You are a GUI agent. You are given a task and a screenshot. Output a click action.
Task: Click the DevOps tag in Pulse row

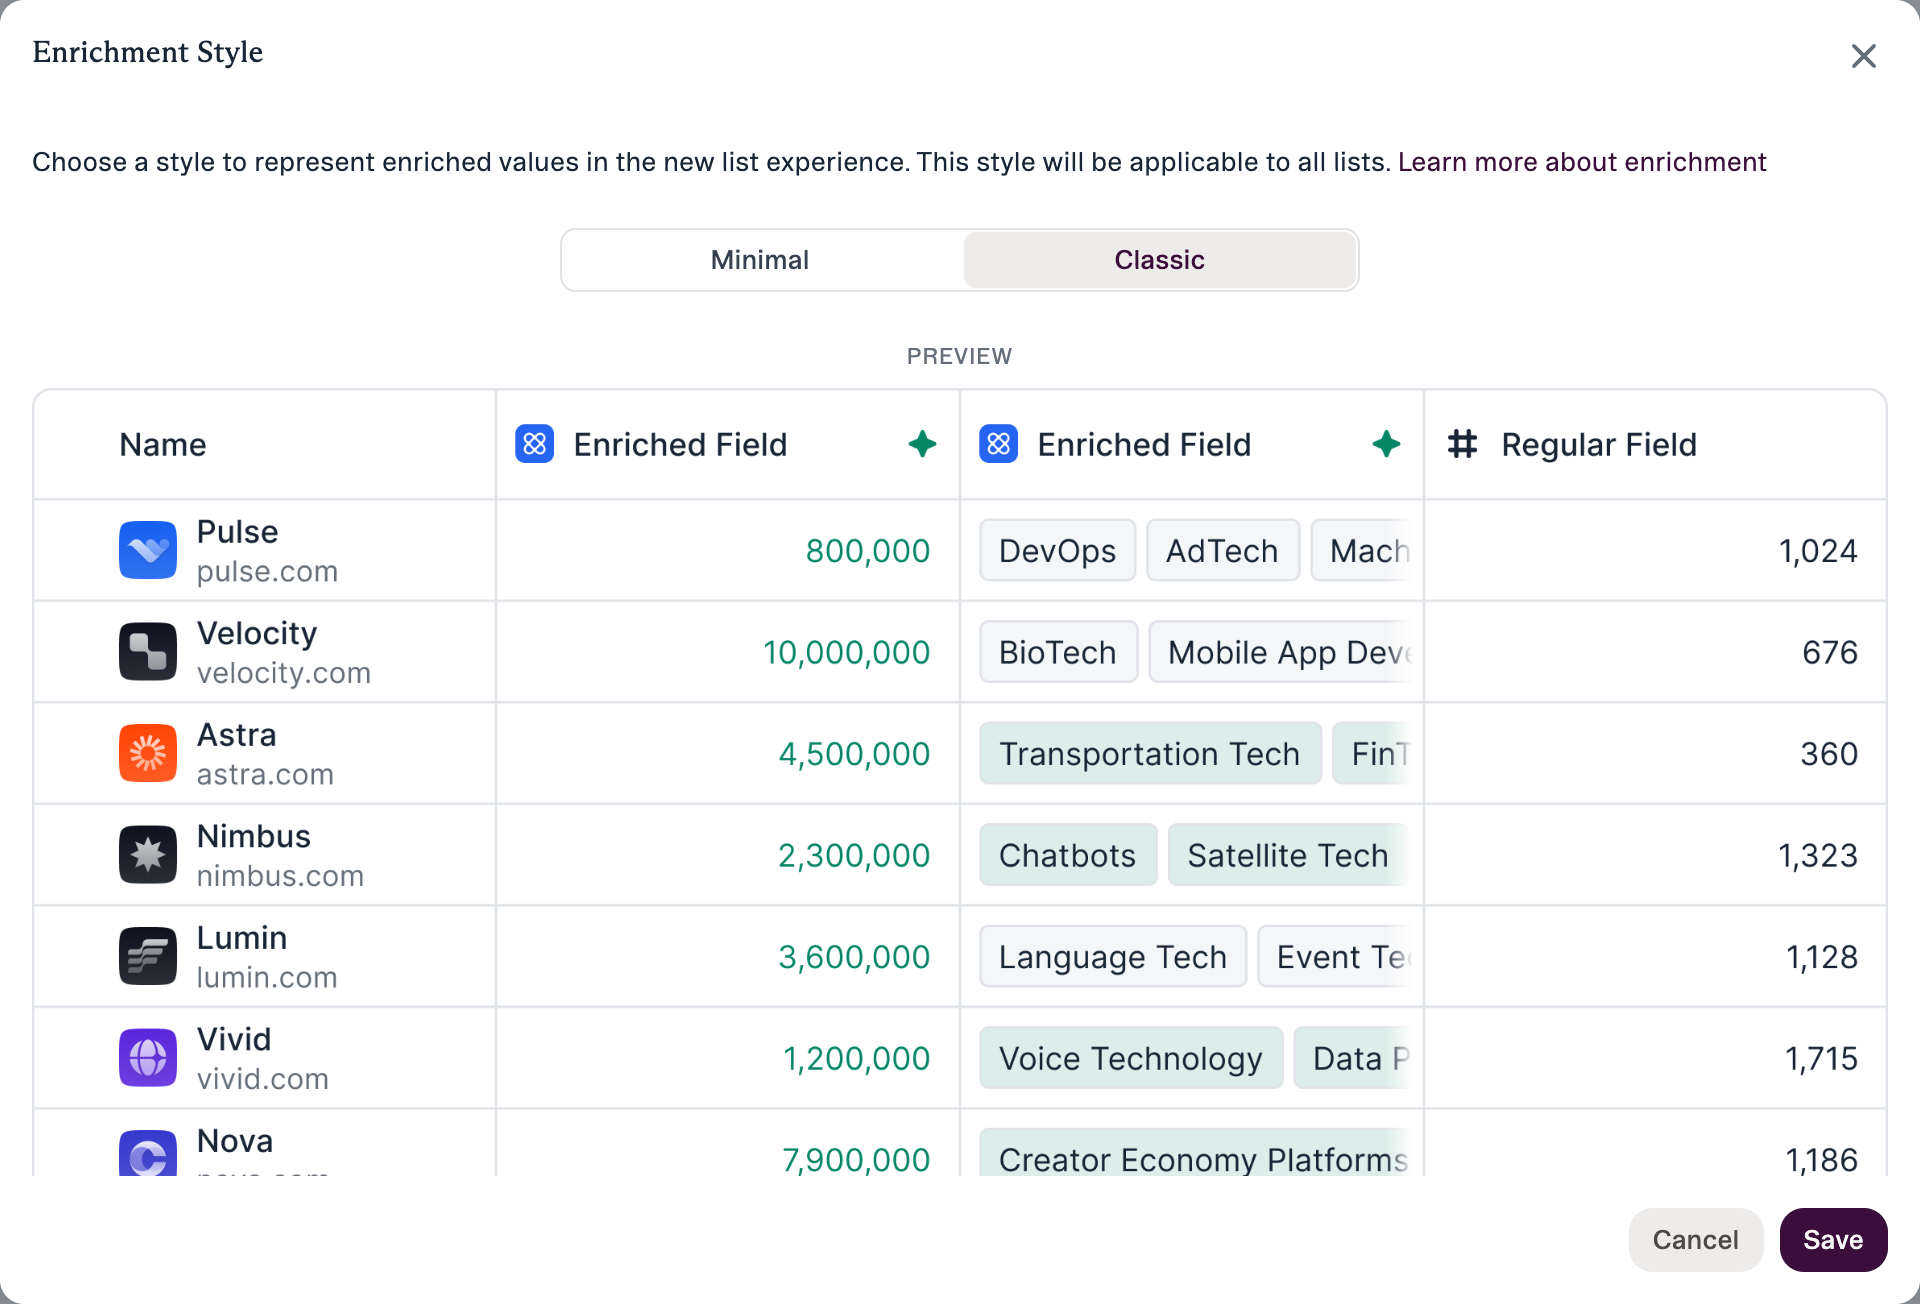click(1057, 550)
